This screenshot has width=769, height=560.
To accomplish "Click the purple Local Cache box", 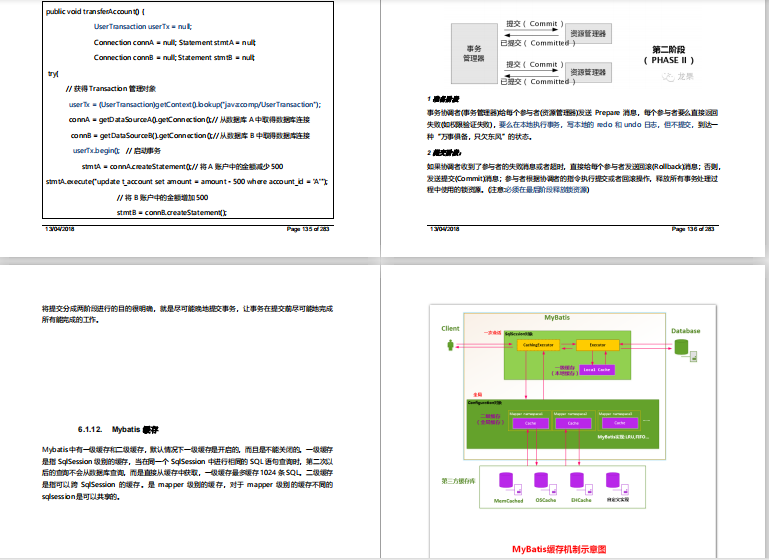I will tap(597, 370).
